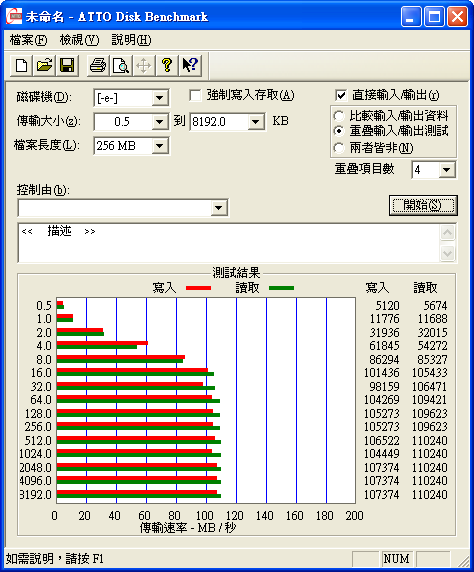Click the context help arrow-question icon

190,66
